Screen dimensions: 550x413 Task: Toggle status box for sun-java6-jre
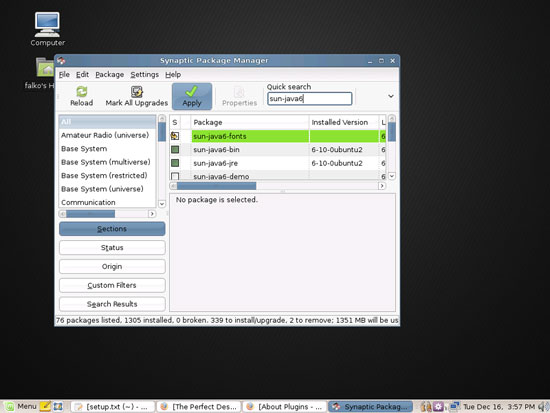pyautogui.click(x=175, y=163)
